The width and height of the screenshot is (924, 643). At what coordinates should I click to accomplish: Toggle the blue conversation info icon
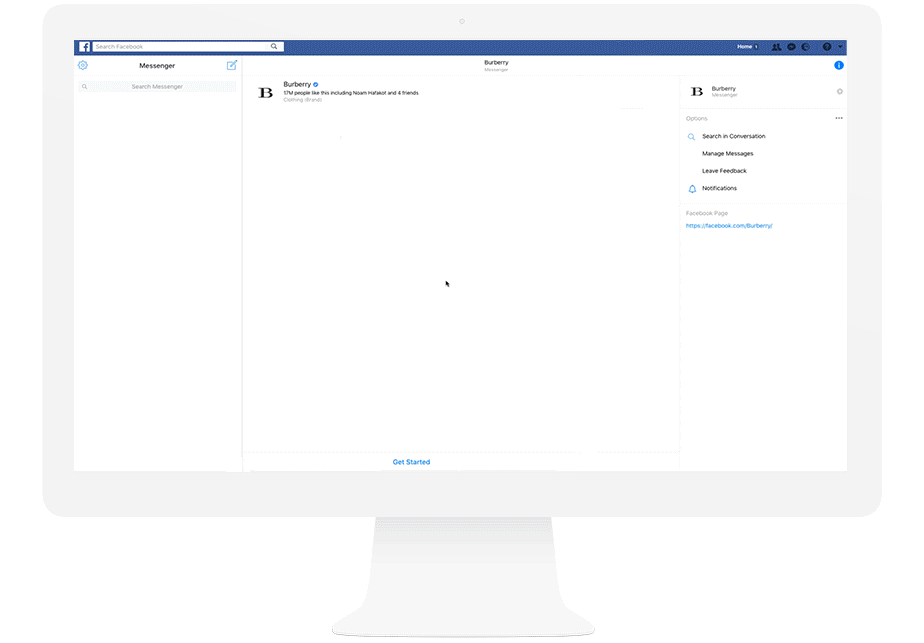[x=839, y=66]
